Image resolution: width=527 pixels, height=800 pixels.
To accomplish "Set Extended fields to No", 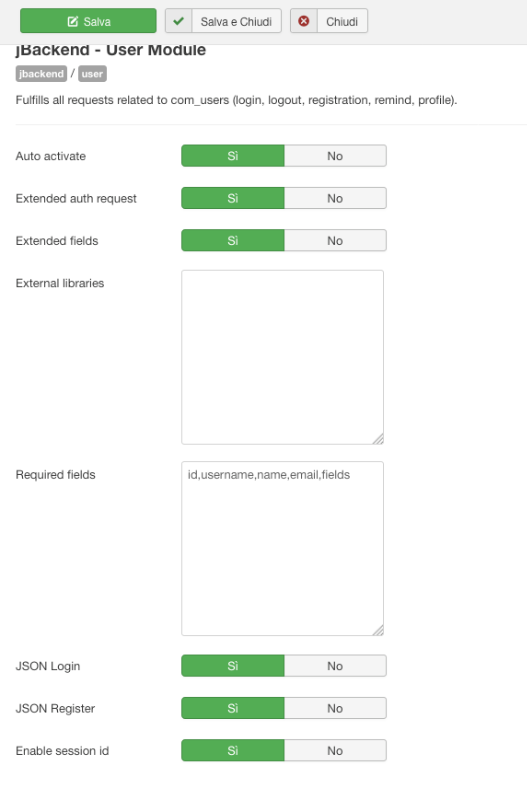I will pyautogui.click(x=335, y=240).
